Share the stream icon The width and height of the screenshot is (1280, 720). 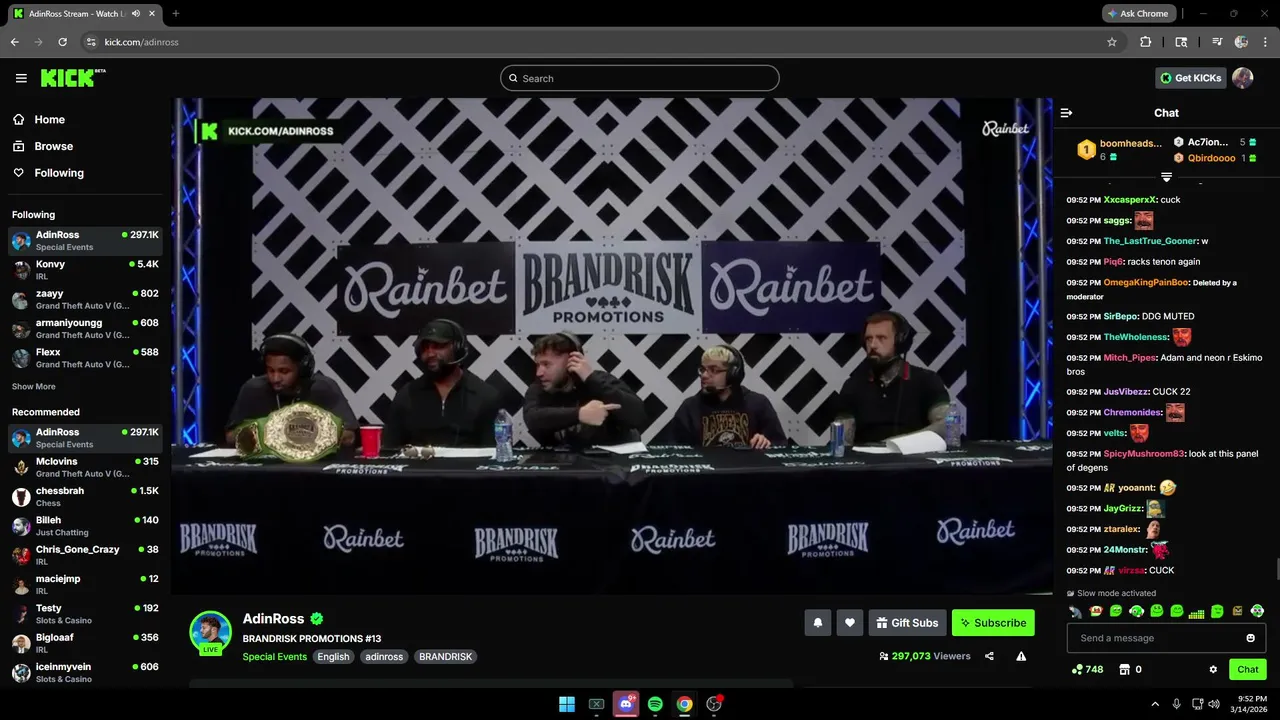click(x=989, y=656)
